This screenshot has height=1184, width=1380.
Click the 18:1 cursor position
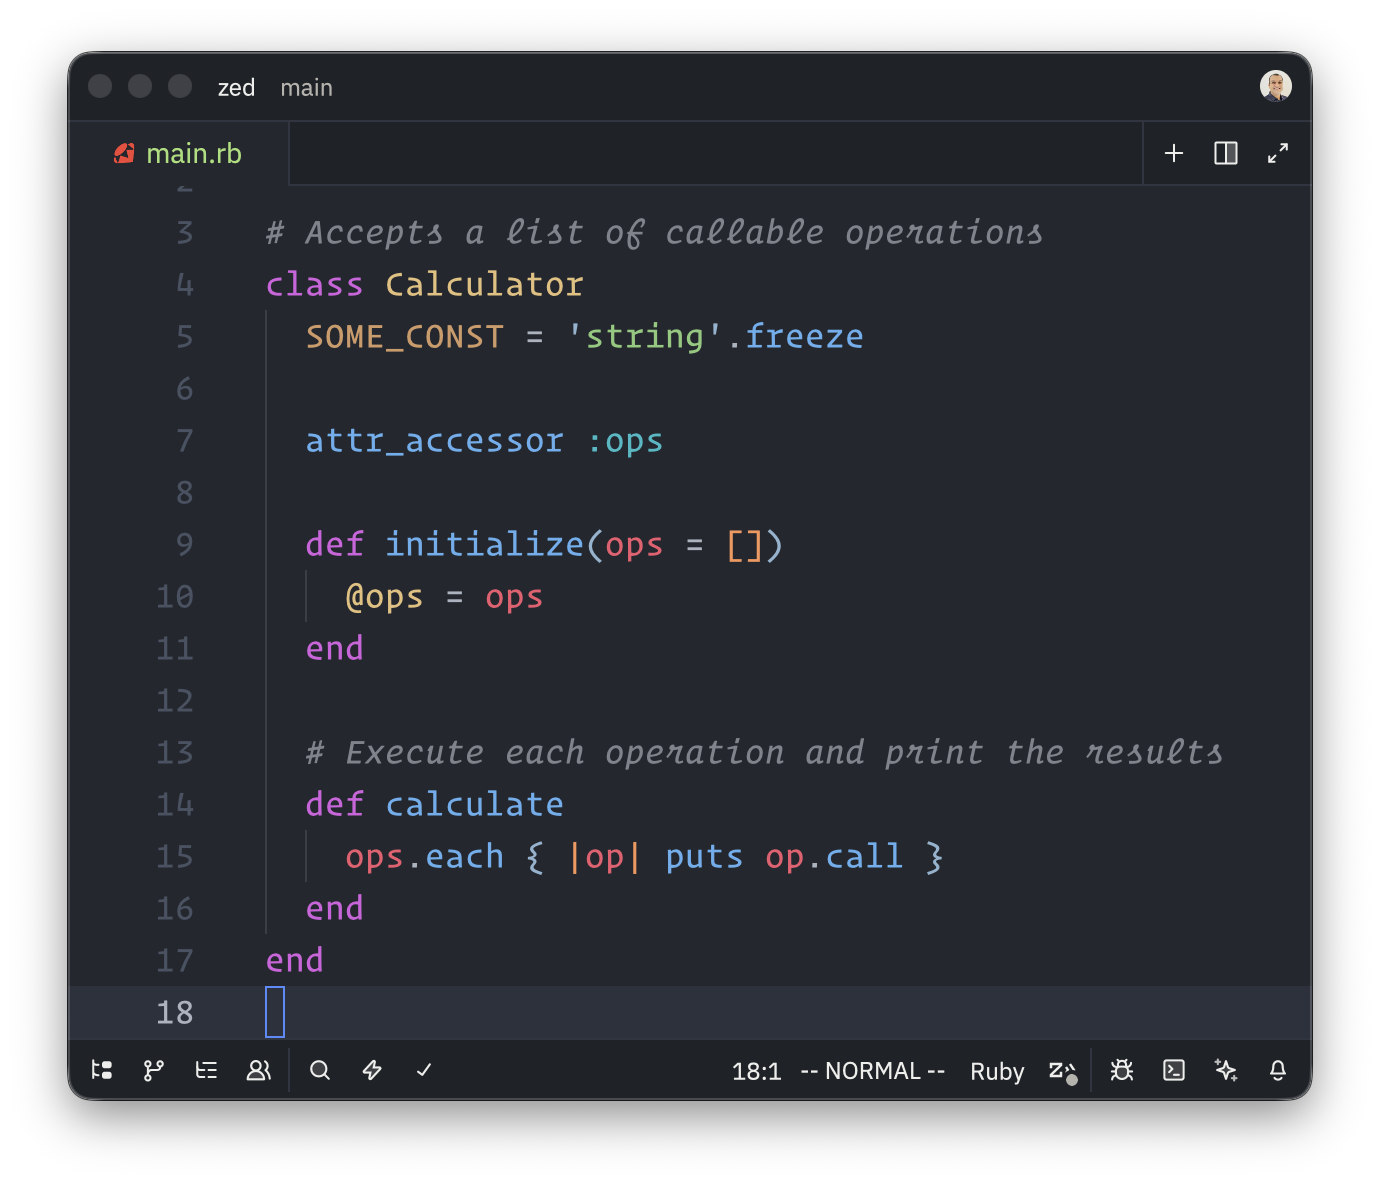(756, 1071)
